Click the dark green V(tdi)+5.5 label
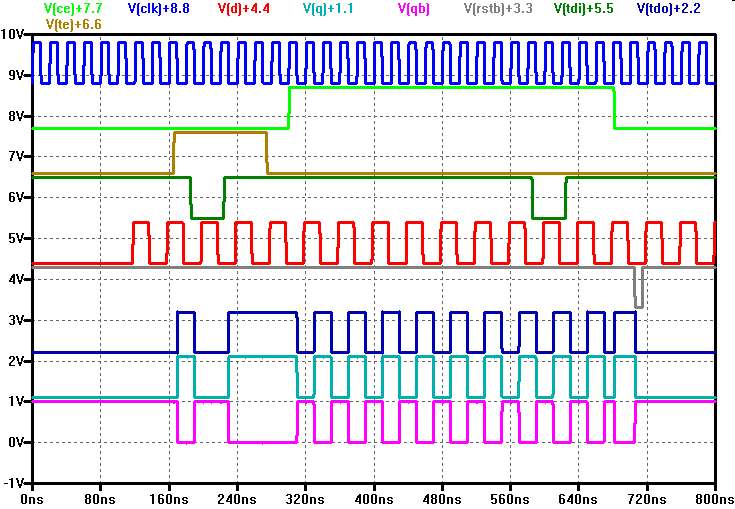This screenshot has width=735, height=509. coord(589,9)
